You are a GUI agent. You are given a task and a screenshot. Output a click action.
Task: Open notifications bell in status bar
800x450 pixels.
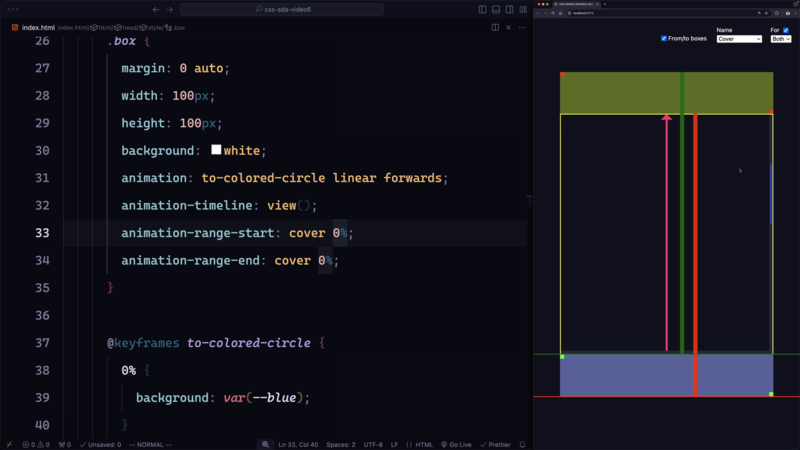(522, 444)
